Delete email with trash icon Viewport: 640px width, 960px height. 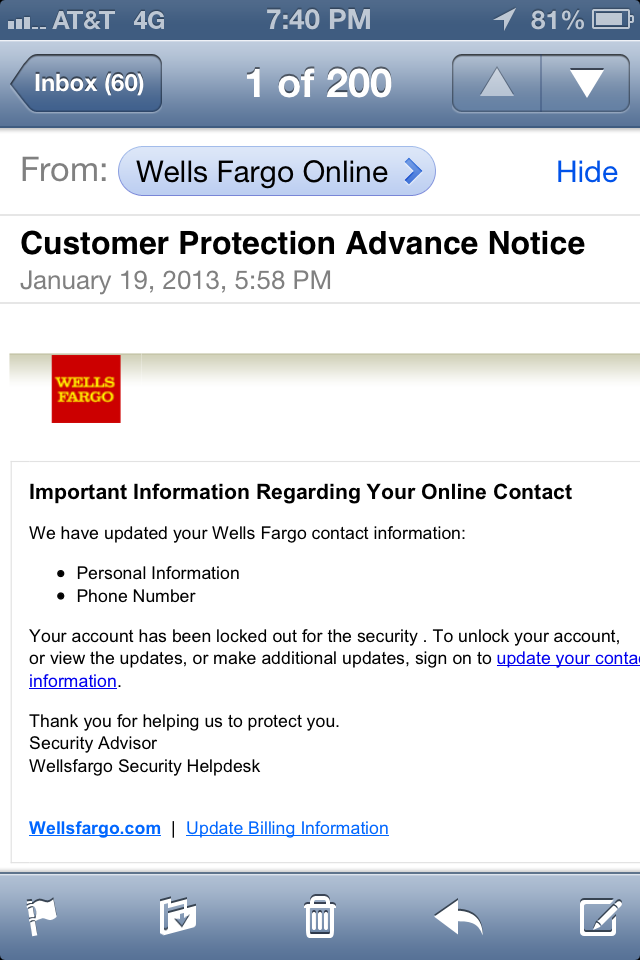click(320, 915)
